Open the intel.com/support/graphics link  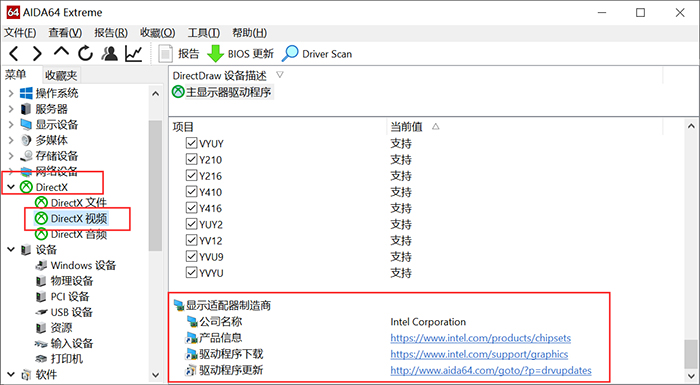pos(479,354)
